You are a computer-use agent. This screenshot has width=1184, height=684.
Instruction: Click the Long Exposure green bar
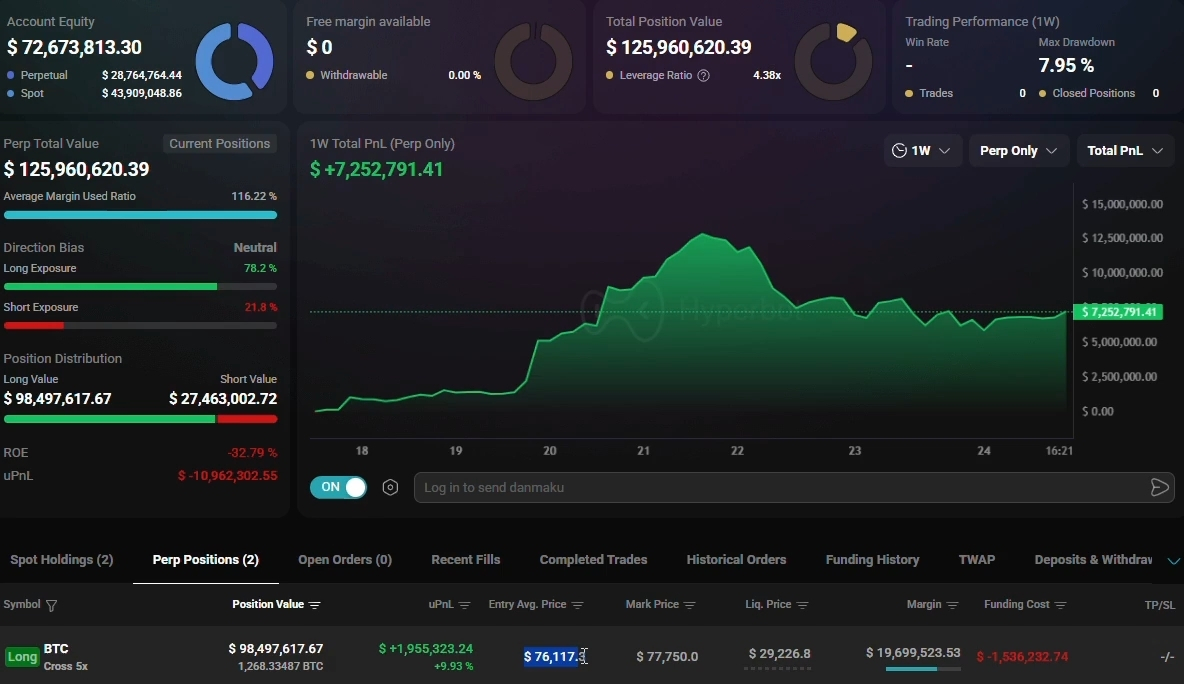110,287
